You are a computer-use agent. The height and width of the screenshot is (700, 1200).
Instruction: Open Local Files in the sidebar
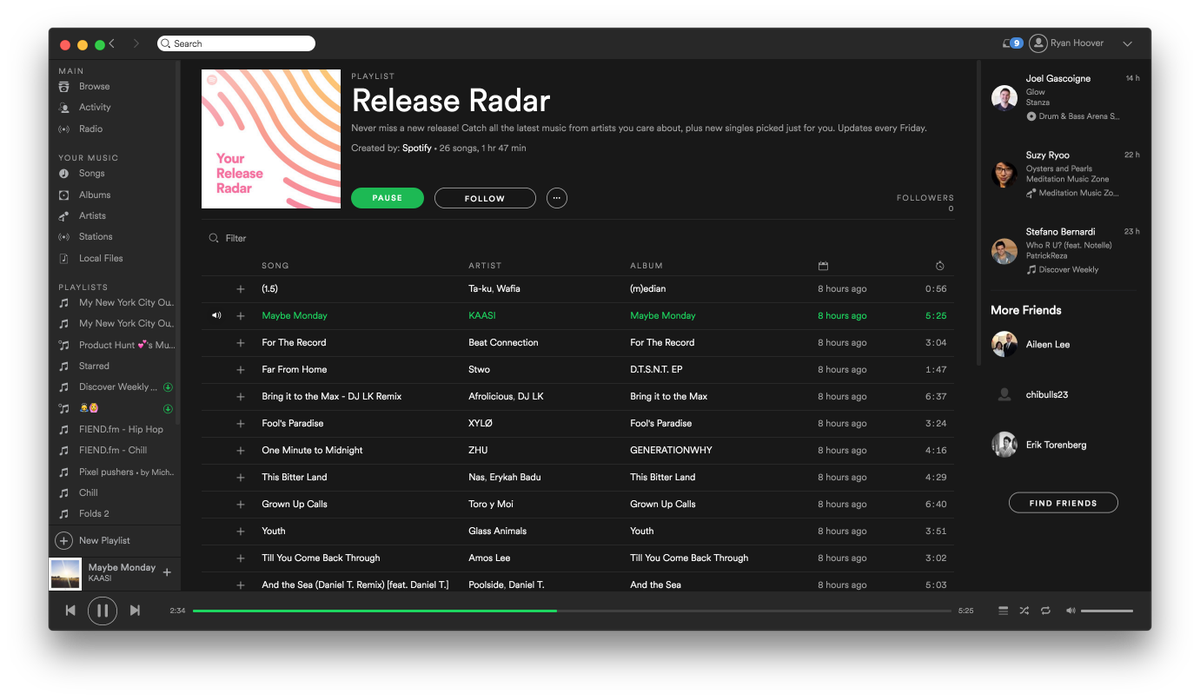[101, 258]
